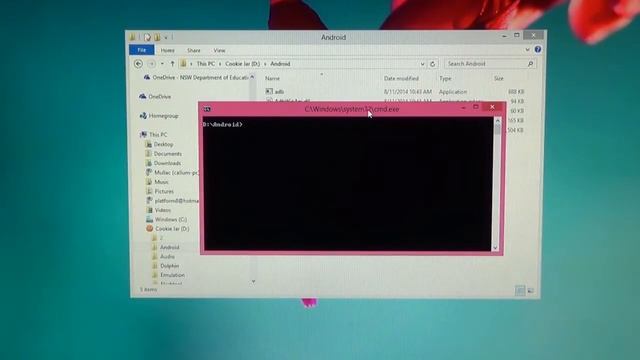Select OneDrive - NSW Department of Education

coord(200,77)
